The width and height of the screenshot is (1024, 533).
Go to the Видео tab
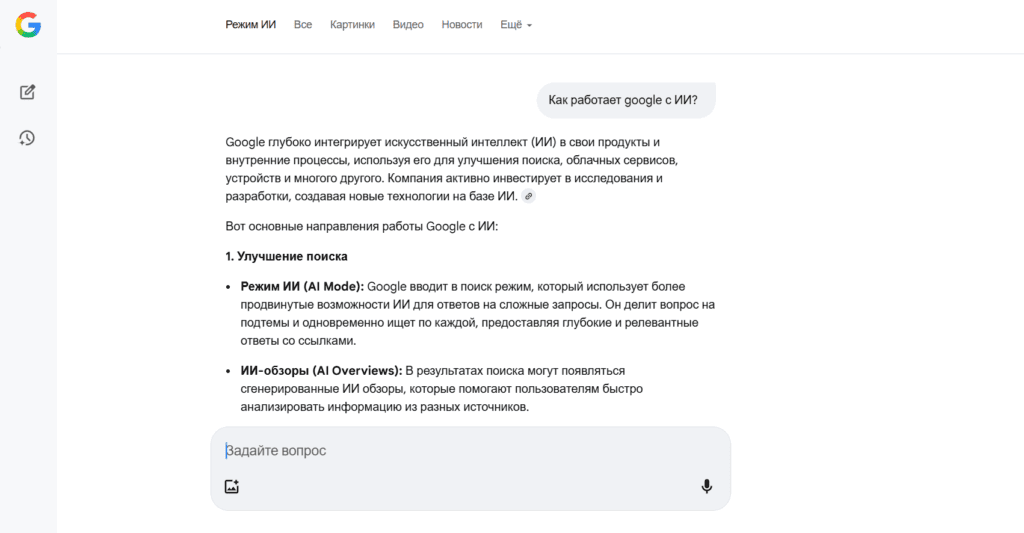click(408, 25)
